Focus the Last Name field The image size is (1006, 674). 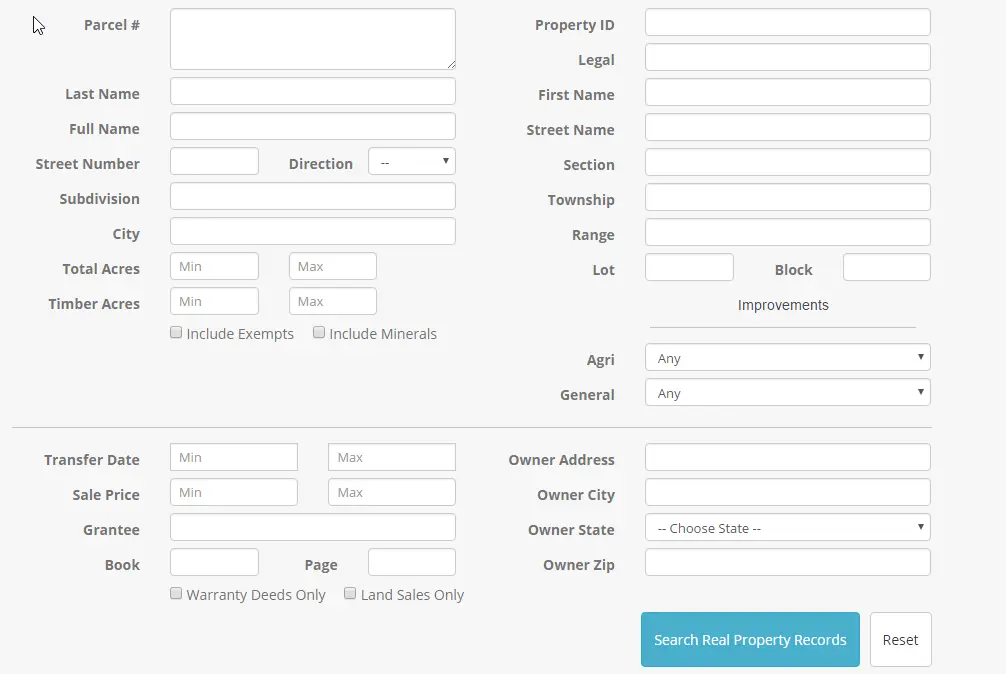tap(312, 92)
